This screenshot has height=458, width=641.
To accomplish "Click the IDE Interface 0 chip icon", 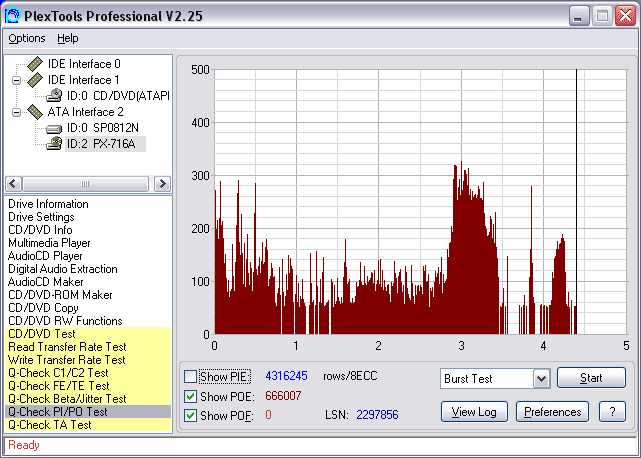I will (35, 64).
